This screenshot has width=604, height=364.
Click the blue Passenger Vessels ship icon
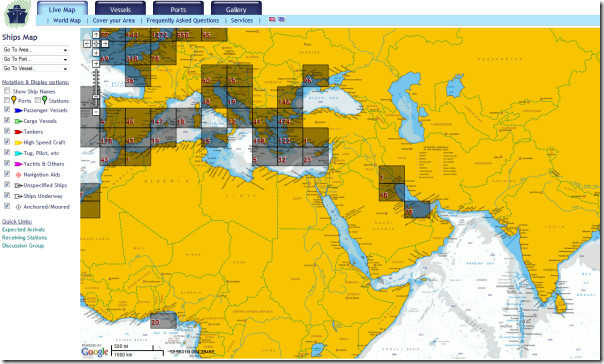[18, 111]
